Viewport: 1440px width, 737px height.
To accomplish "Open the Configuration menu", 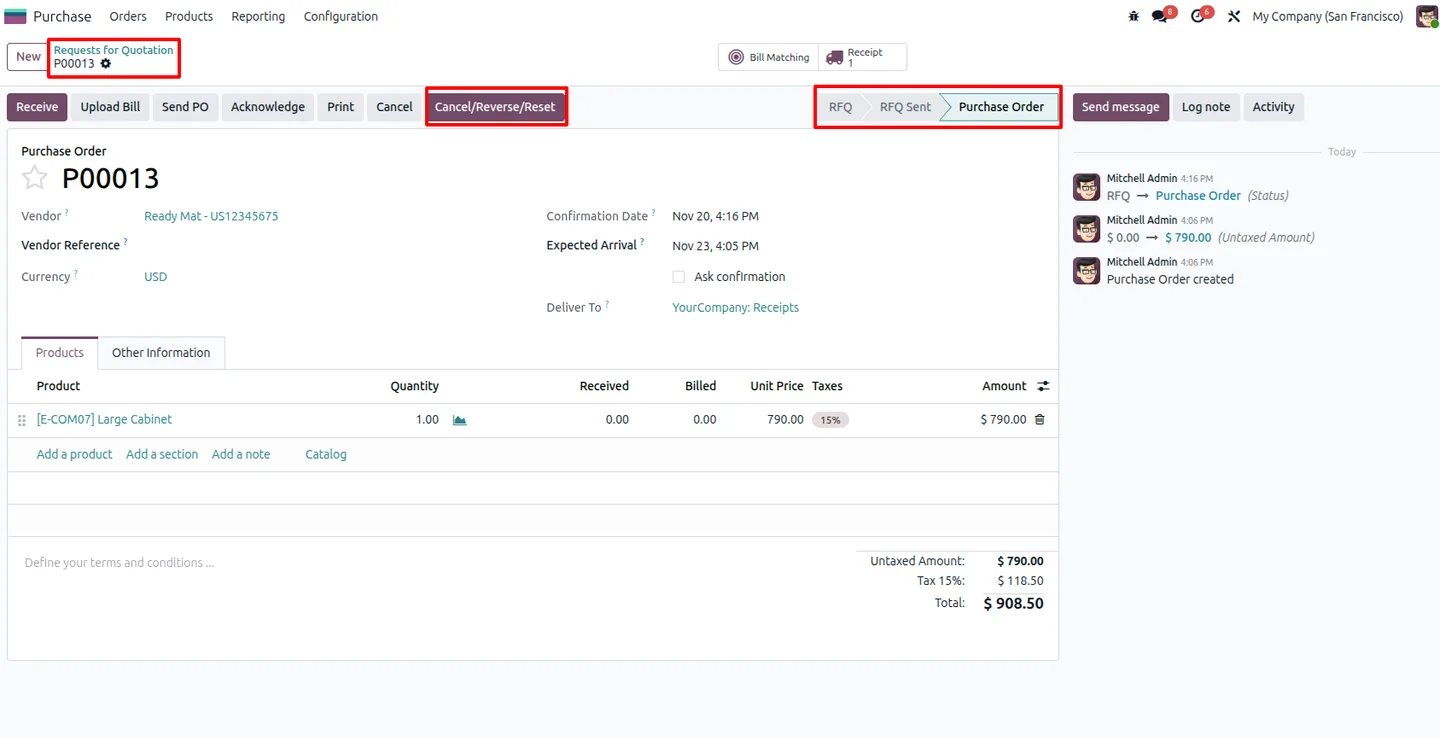I will (x=341, y=16).
